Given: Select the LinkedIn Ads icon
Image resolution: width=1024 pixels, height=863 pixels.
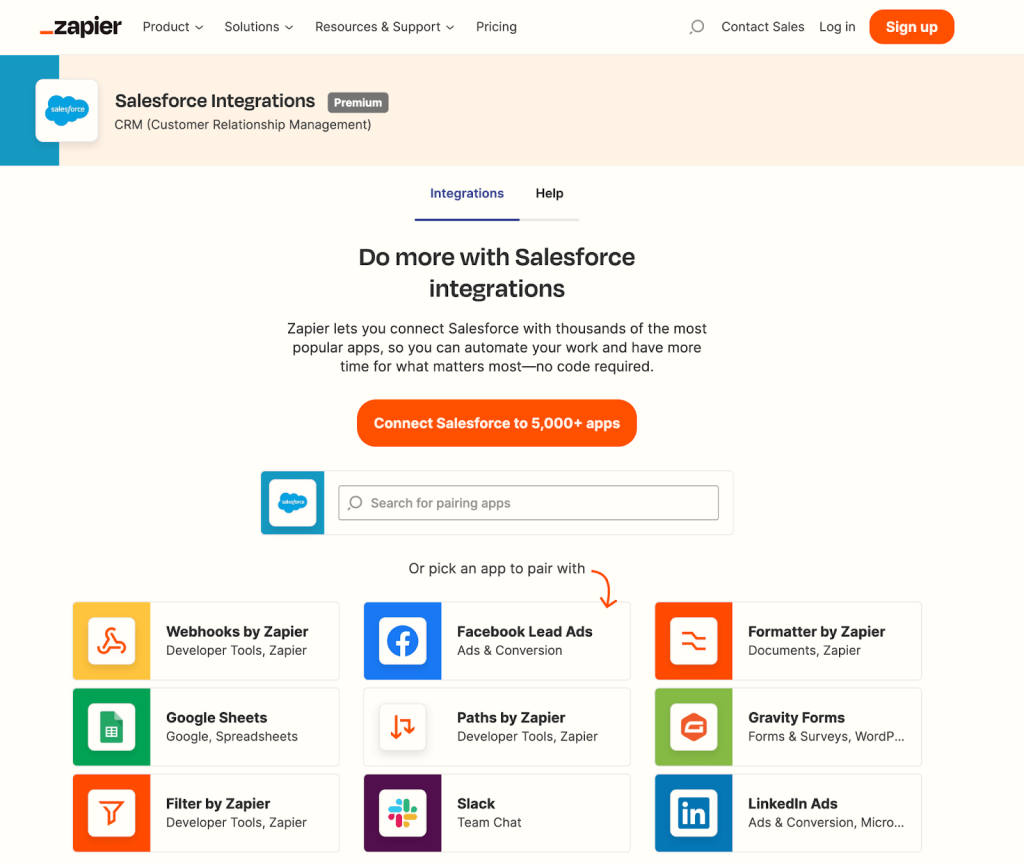Looking at the screenshot, I should coord(694,813).
